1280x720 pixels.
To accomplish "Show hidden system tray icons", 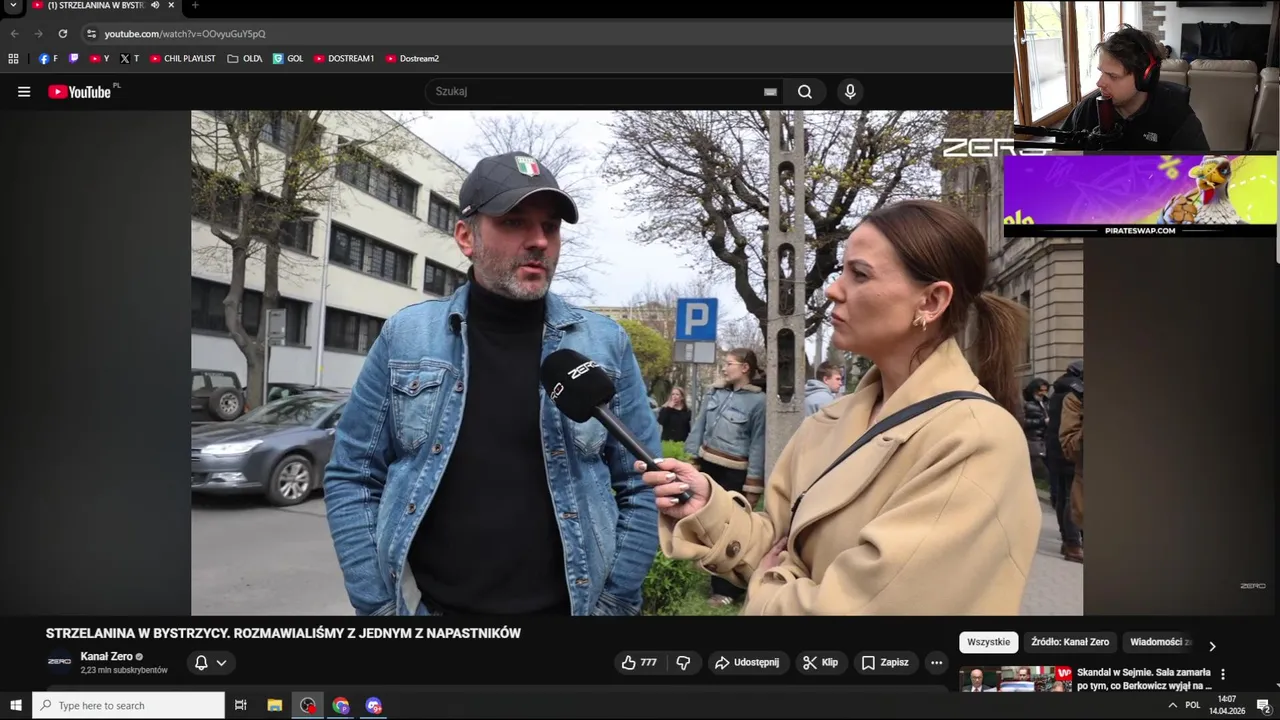I will (1172, 705).
